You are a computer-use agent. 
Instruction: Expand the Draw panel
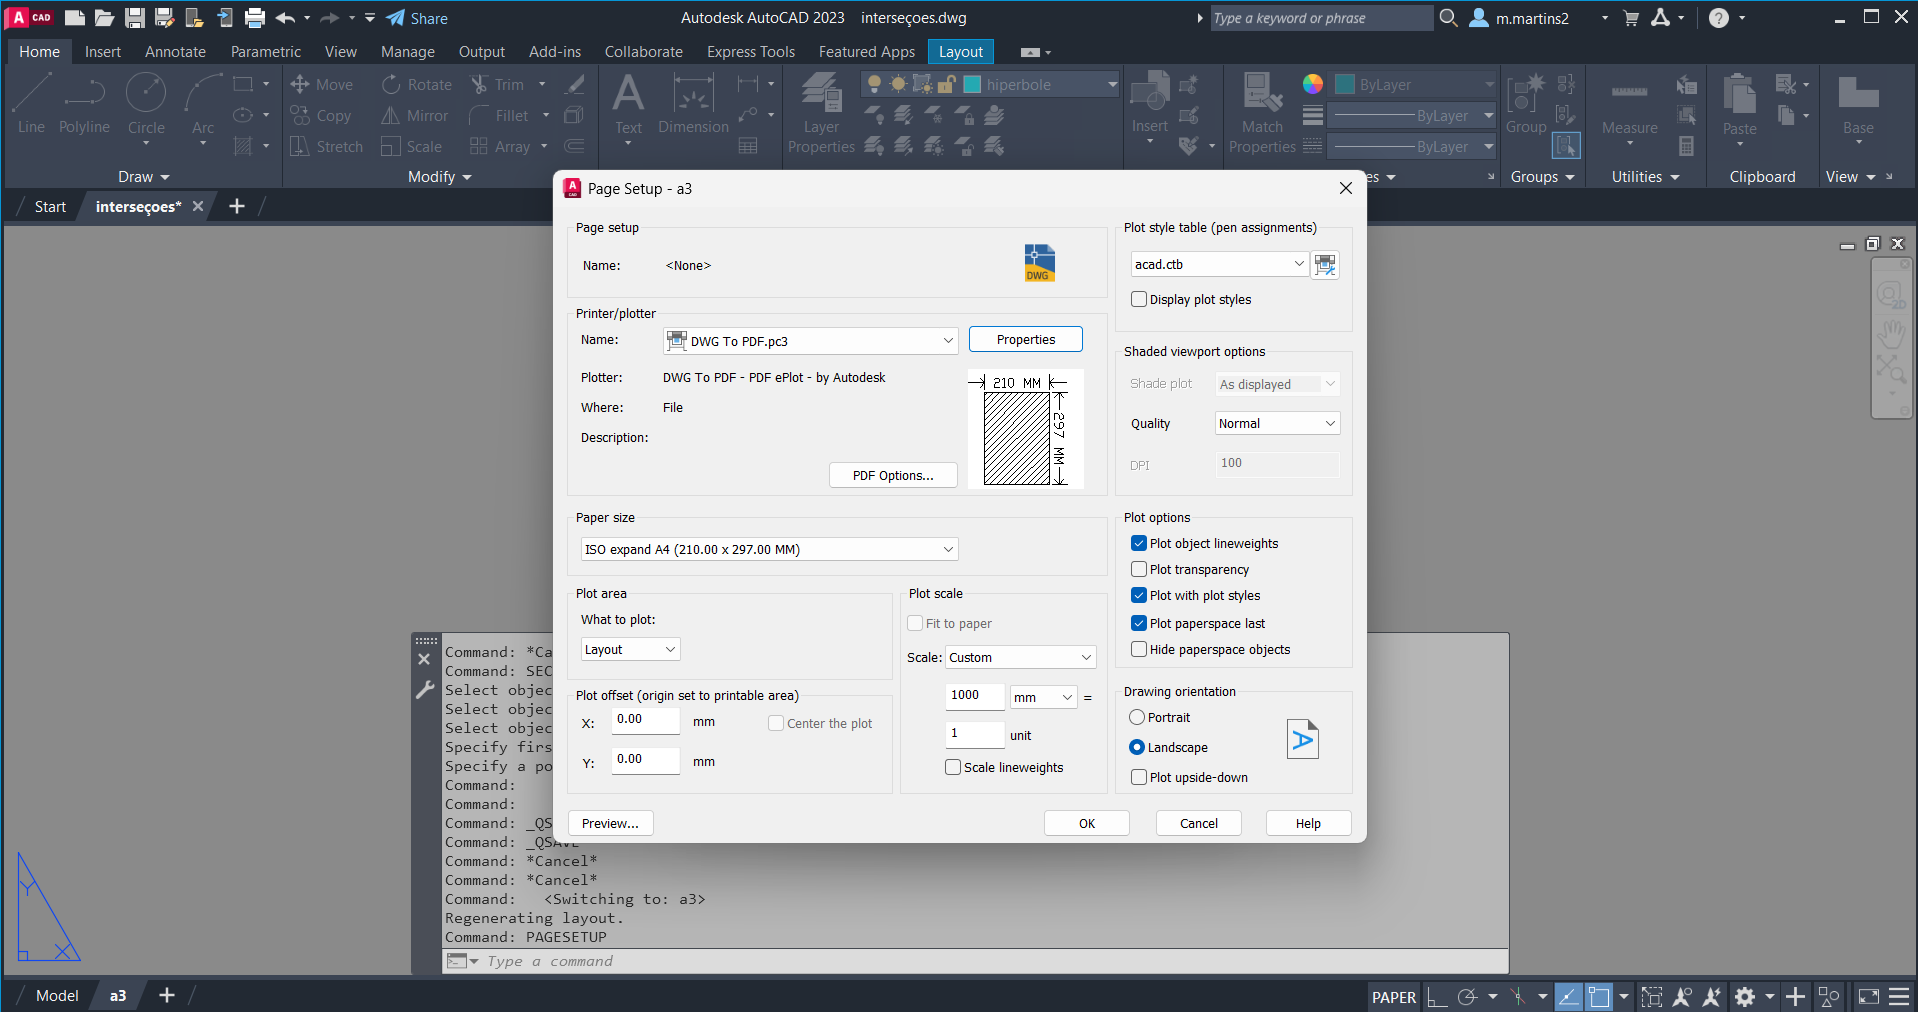pyautogui.click(x=144, y=177)
